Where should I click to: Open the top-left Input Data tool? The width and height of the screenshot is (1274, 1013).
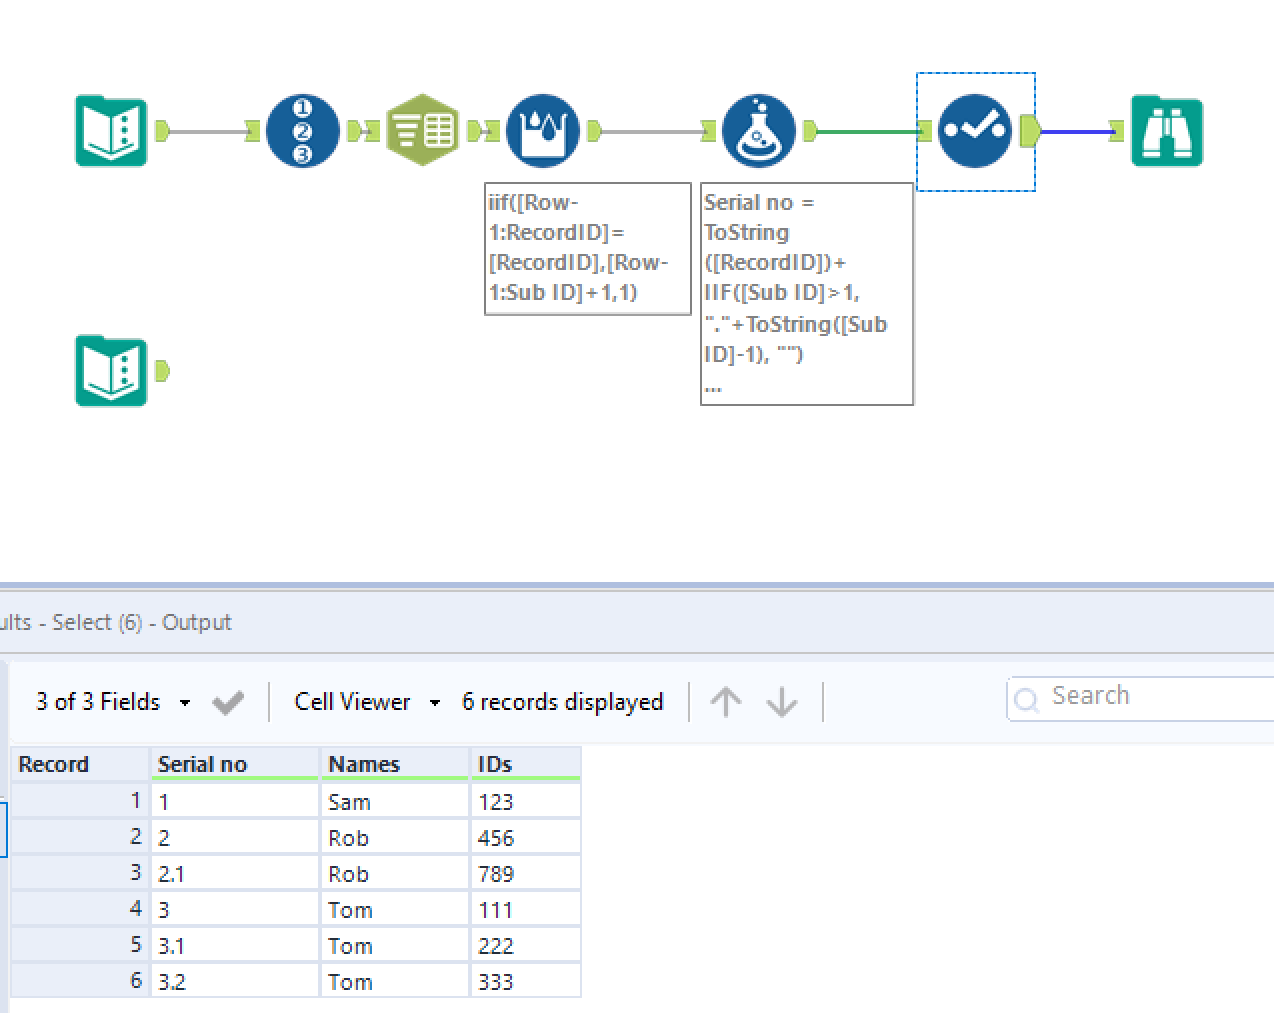110,130
